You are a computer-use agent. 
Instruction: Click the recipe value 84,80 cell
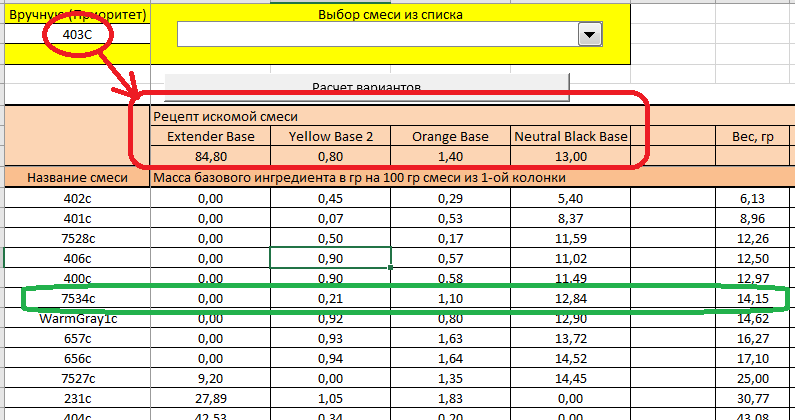click(210, 157)
